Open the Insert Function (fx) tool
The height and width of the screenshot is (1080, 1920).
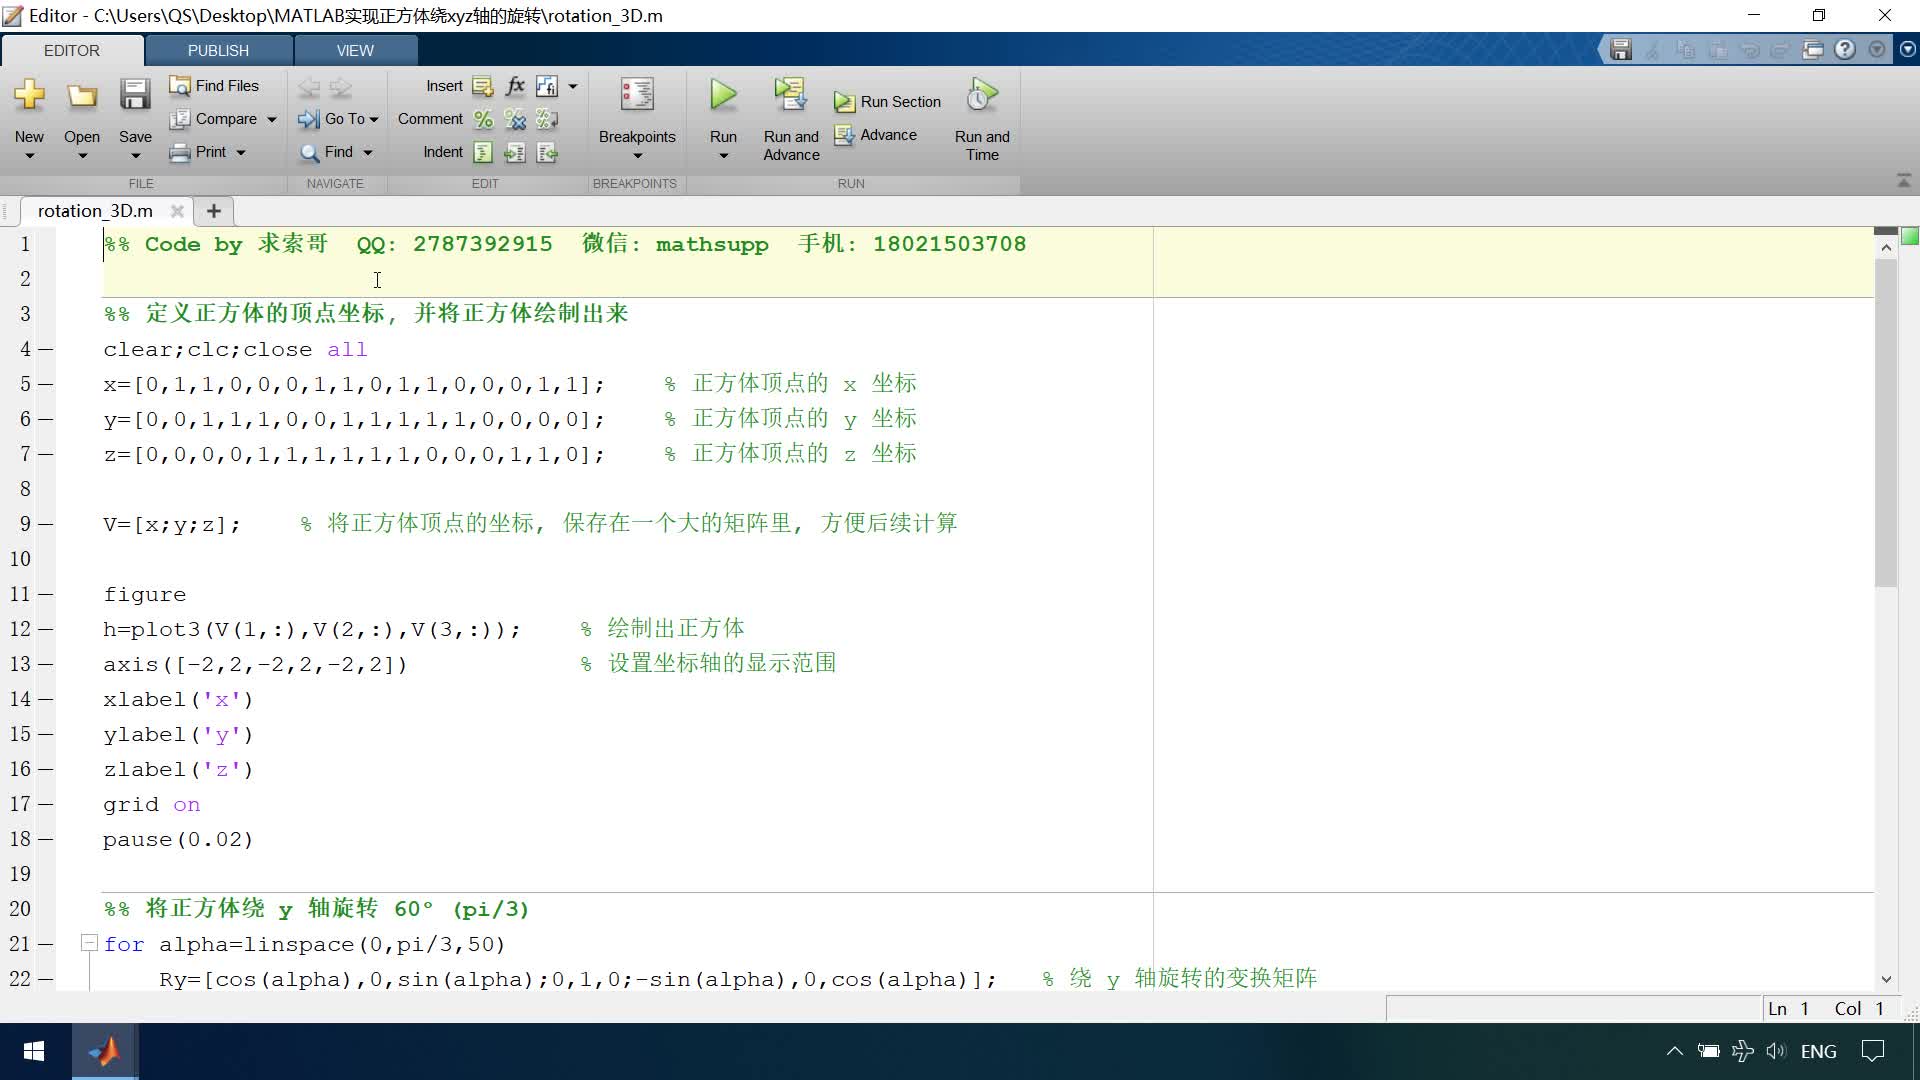(514, 86)
